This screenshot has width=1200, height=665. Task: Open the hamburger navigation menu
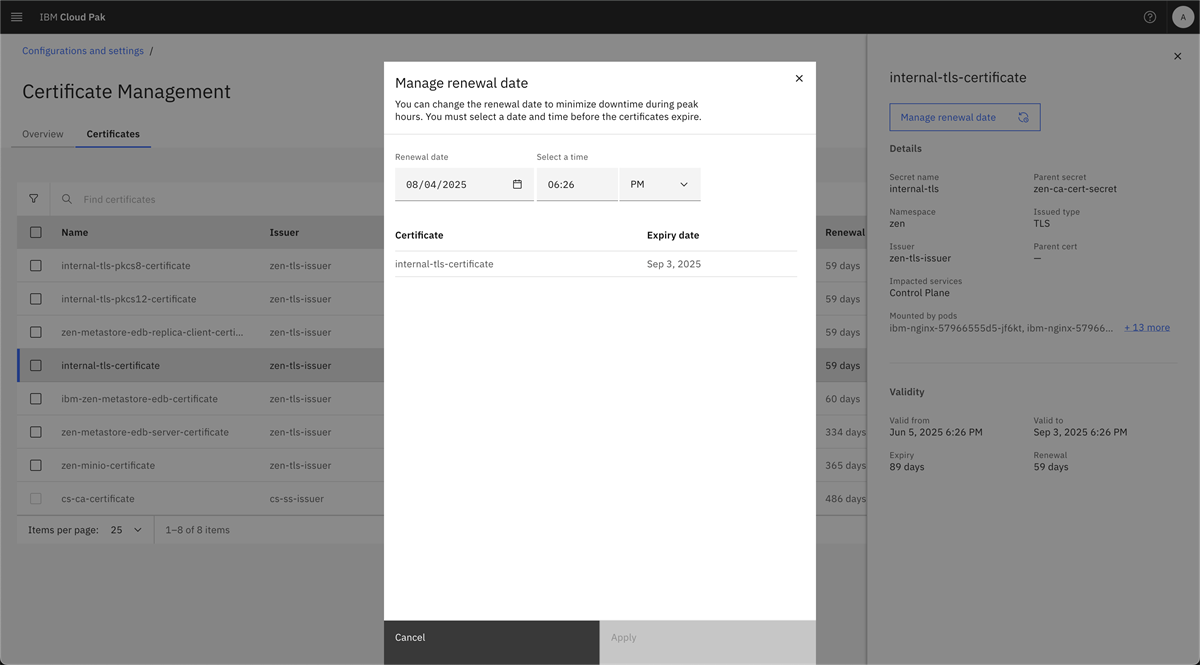coord(16,17)
